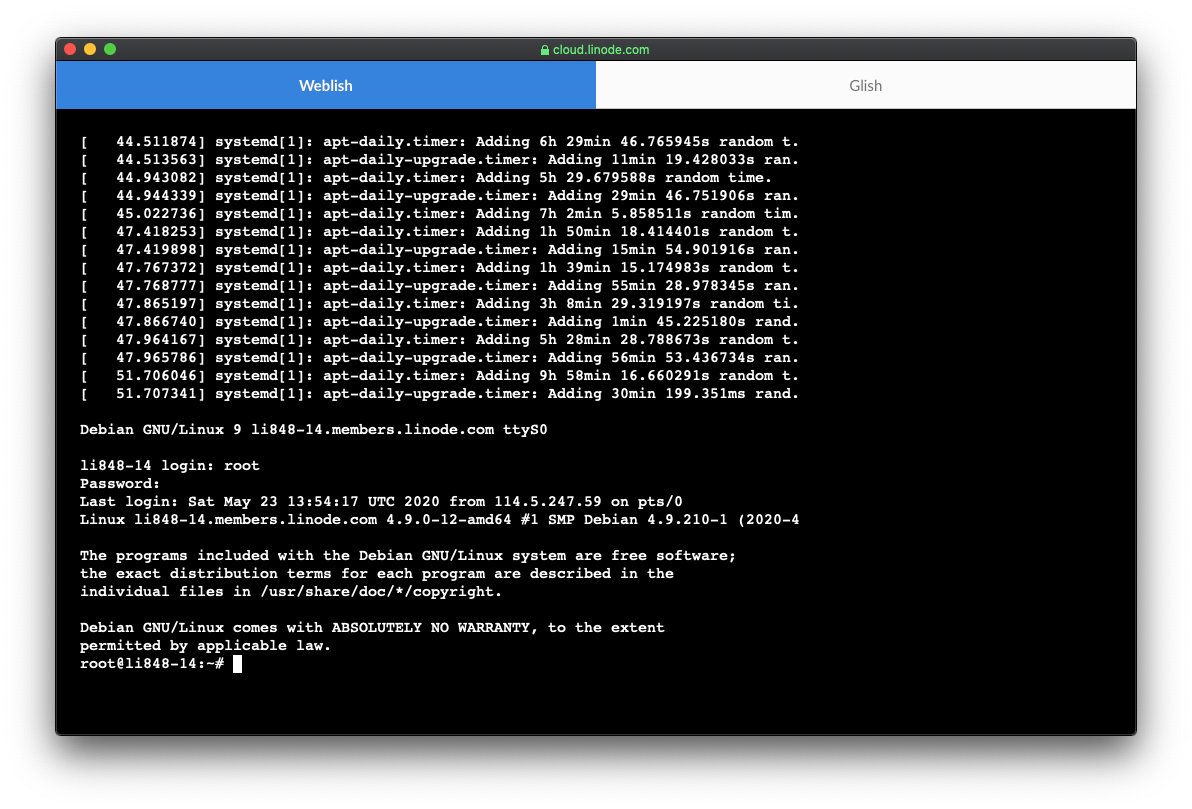The image size is (1192, 809).
Task: Click the root@li848-14 shell prompt
Action: (x=150, y=664)
